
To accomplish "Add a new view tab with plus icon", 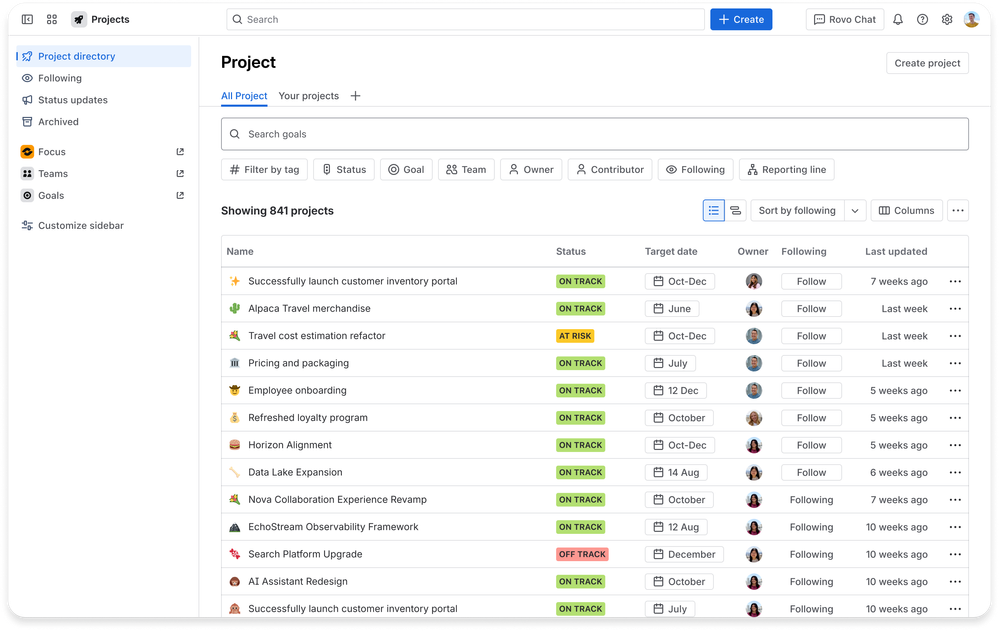I will [x=356, y=96].
